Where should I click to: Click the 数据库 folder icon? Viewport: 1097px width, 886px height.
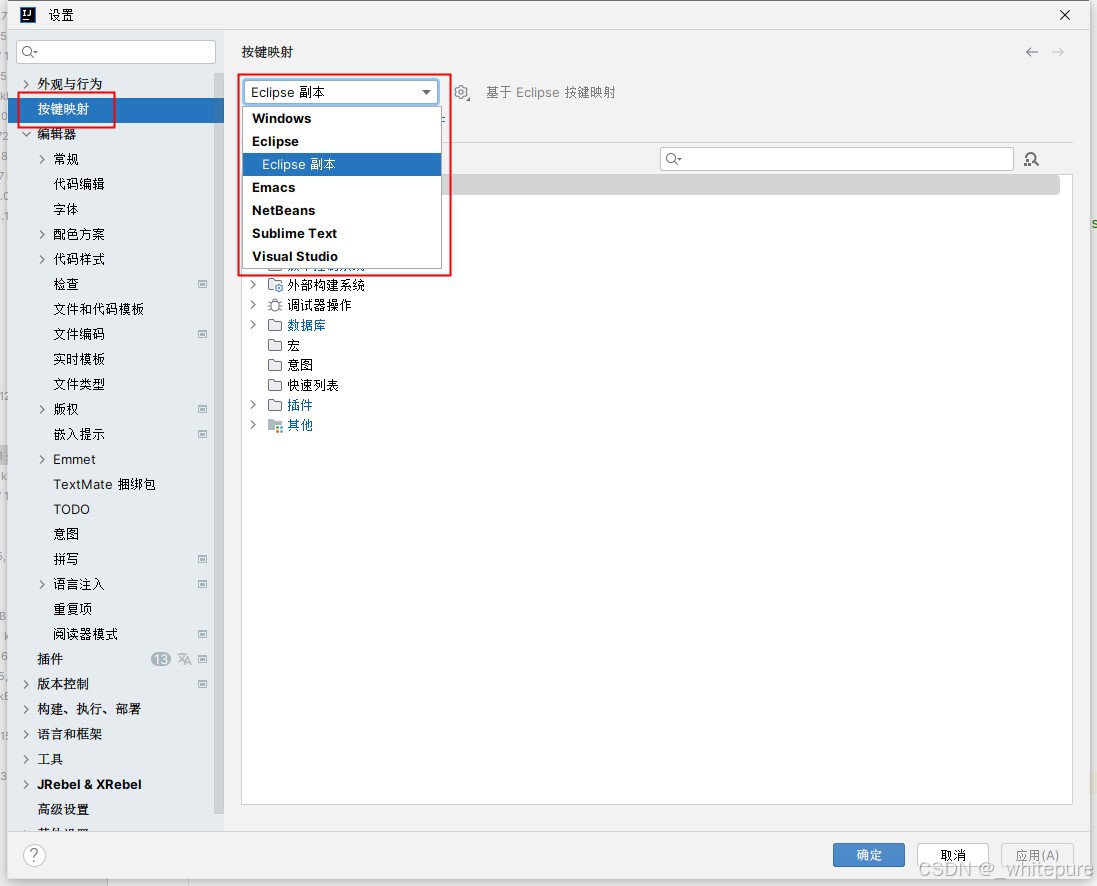[x=275, y=325]
